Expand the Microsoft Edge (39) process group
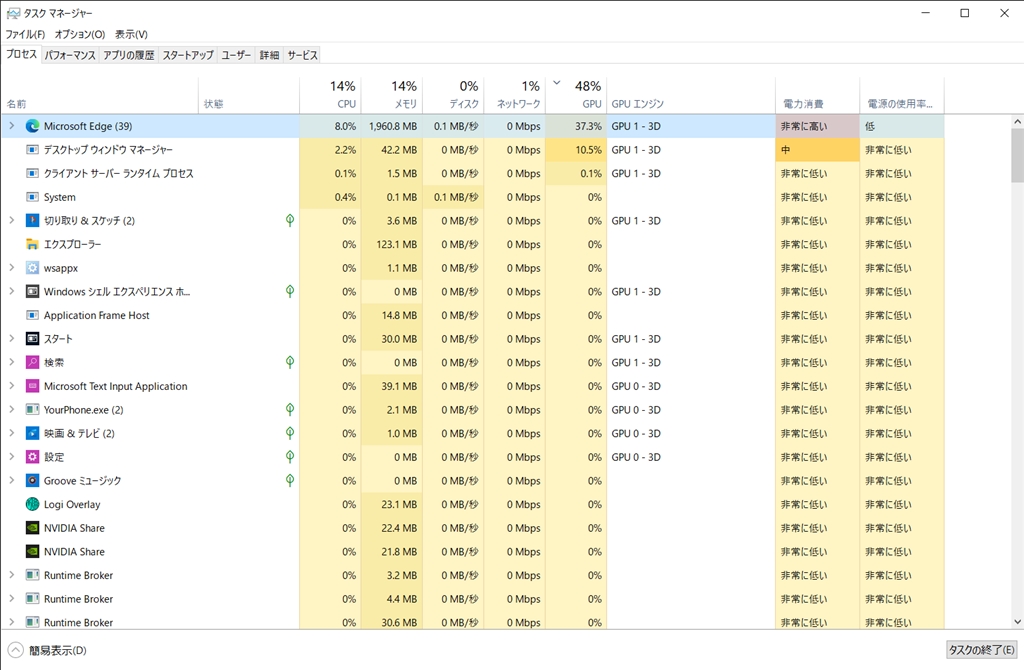This screenshot has height=670, width=1024. click(x=11, y=125)
